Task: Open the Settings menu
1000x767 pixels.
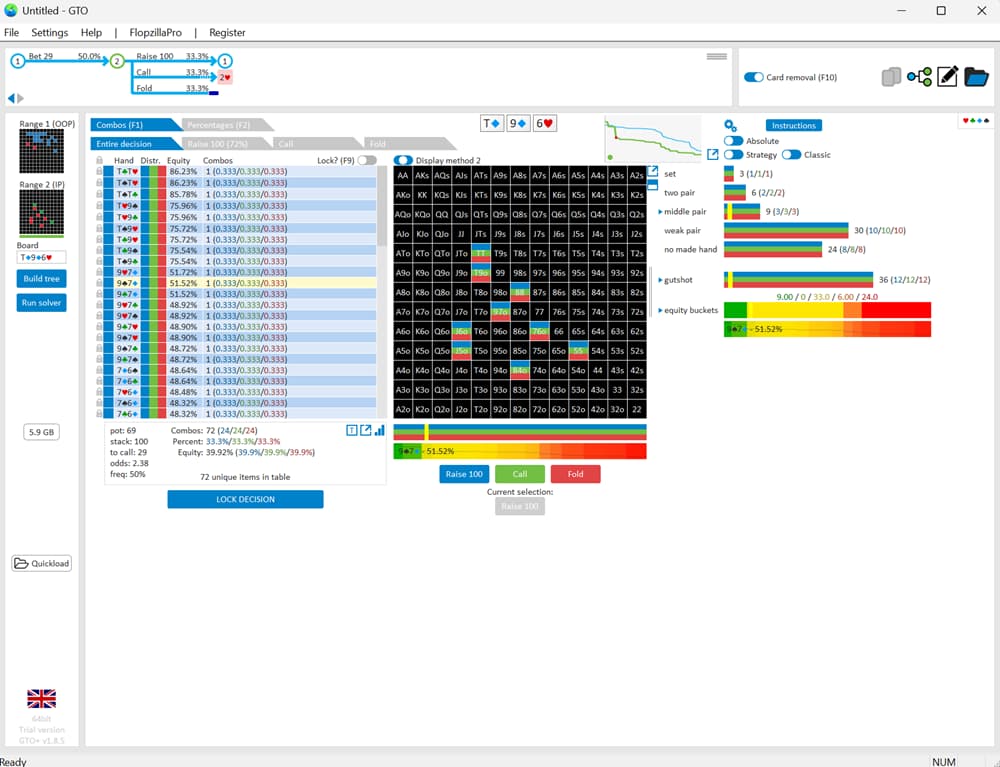Action: point(50,33)
